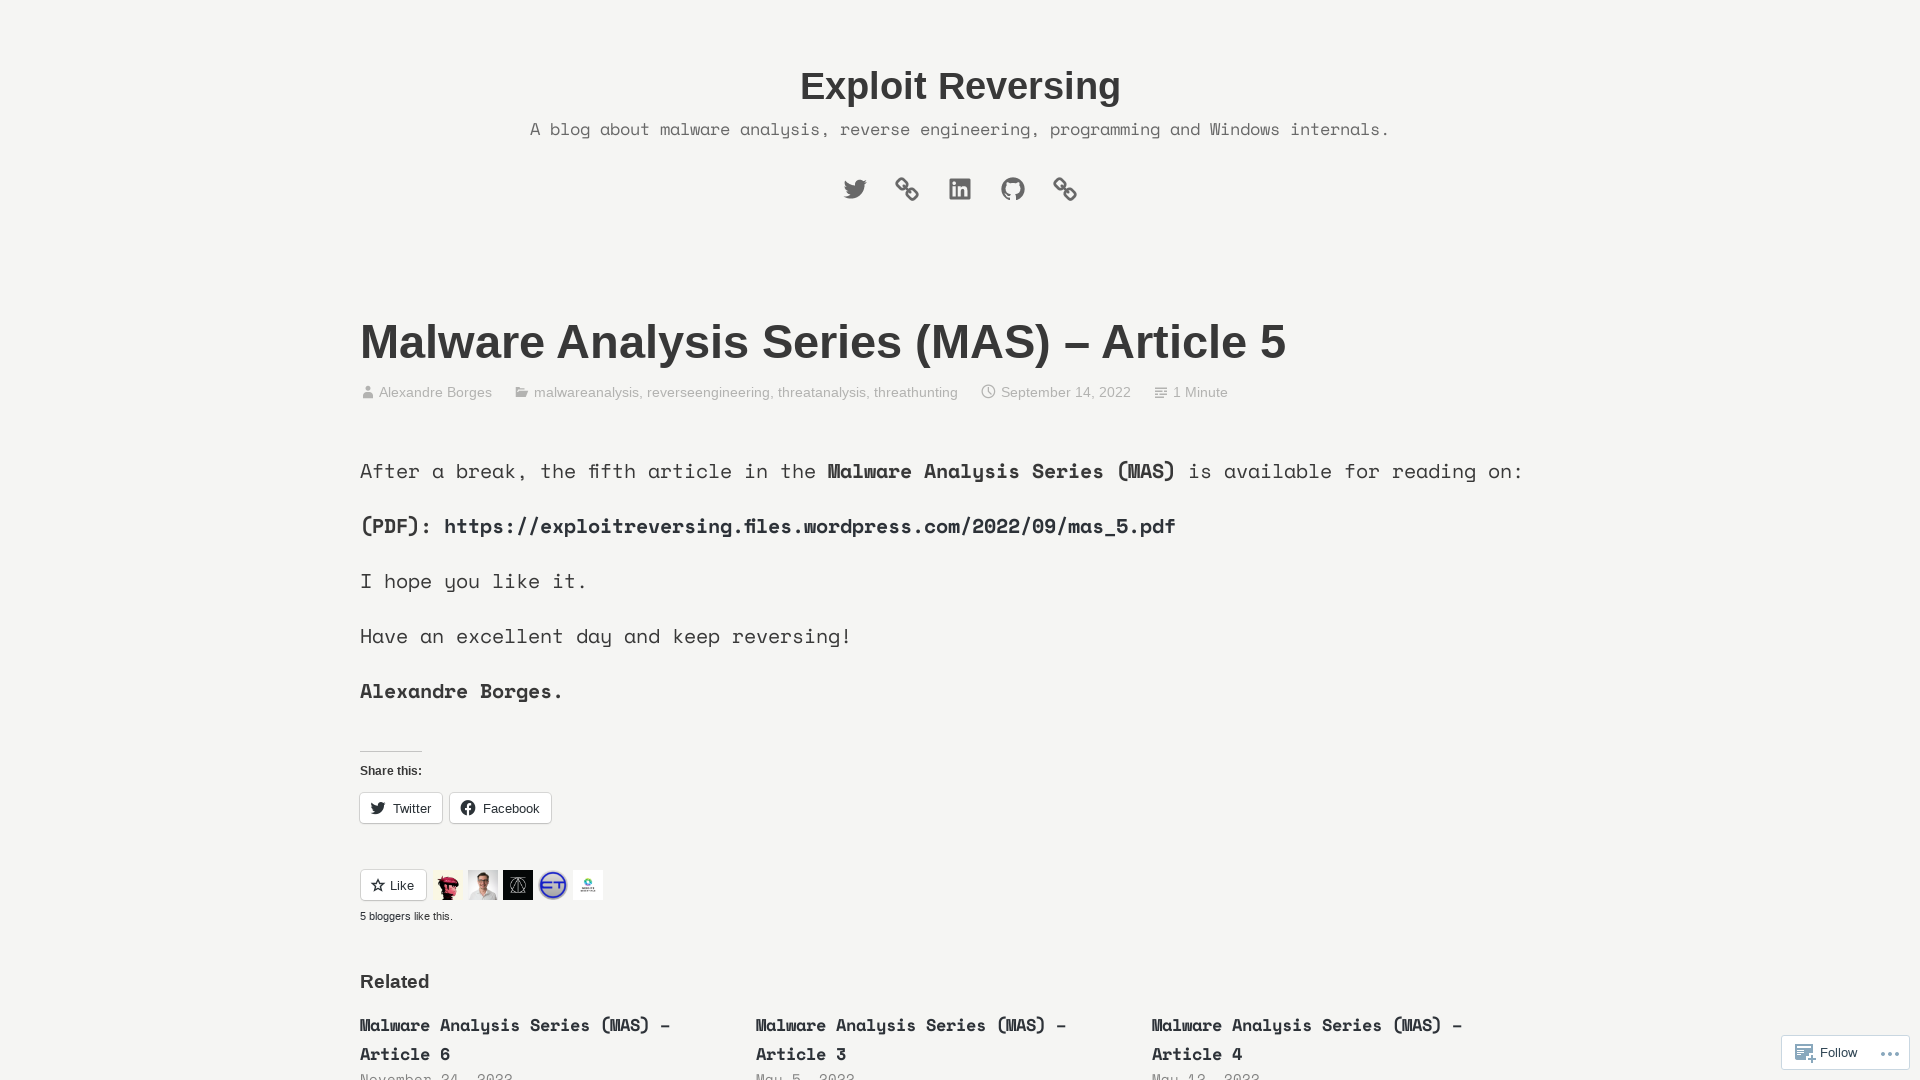Image resolution: width=1920 pixels, height=1080 pixels.
Task: Click the Exploit Reversing blog title
Action: (960, 86)
